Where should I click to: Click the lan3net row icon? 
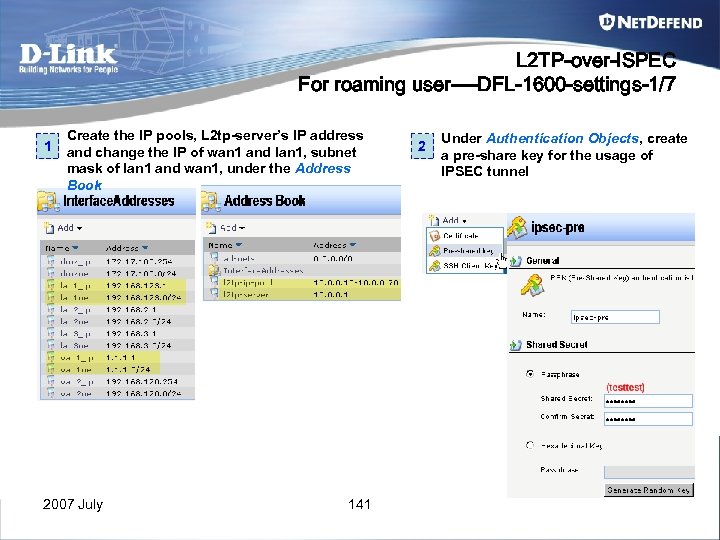click(51, 345)
